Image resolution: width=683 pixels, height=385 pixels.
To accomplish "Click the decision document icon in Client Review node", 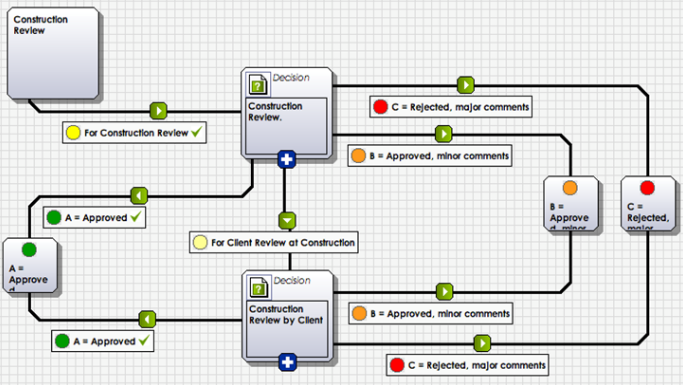I will (x=259, y=287).
